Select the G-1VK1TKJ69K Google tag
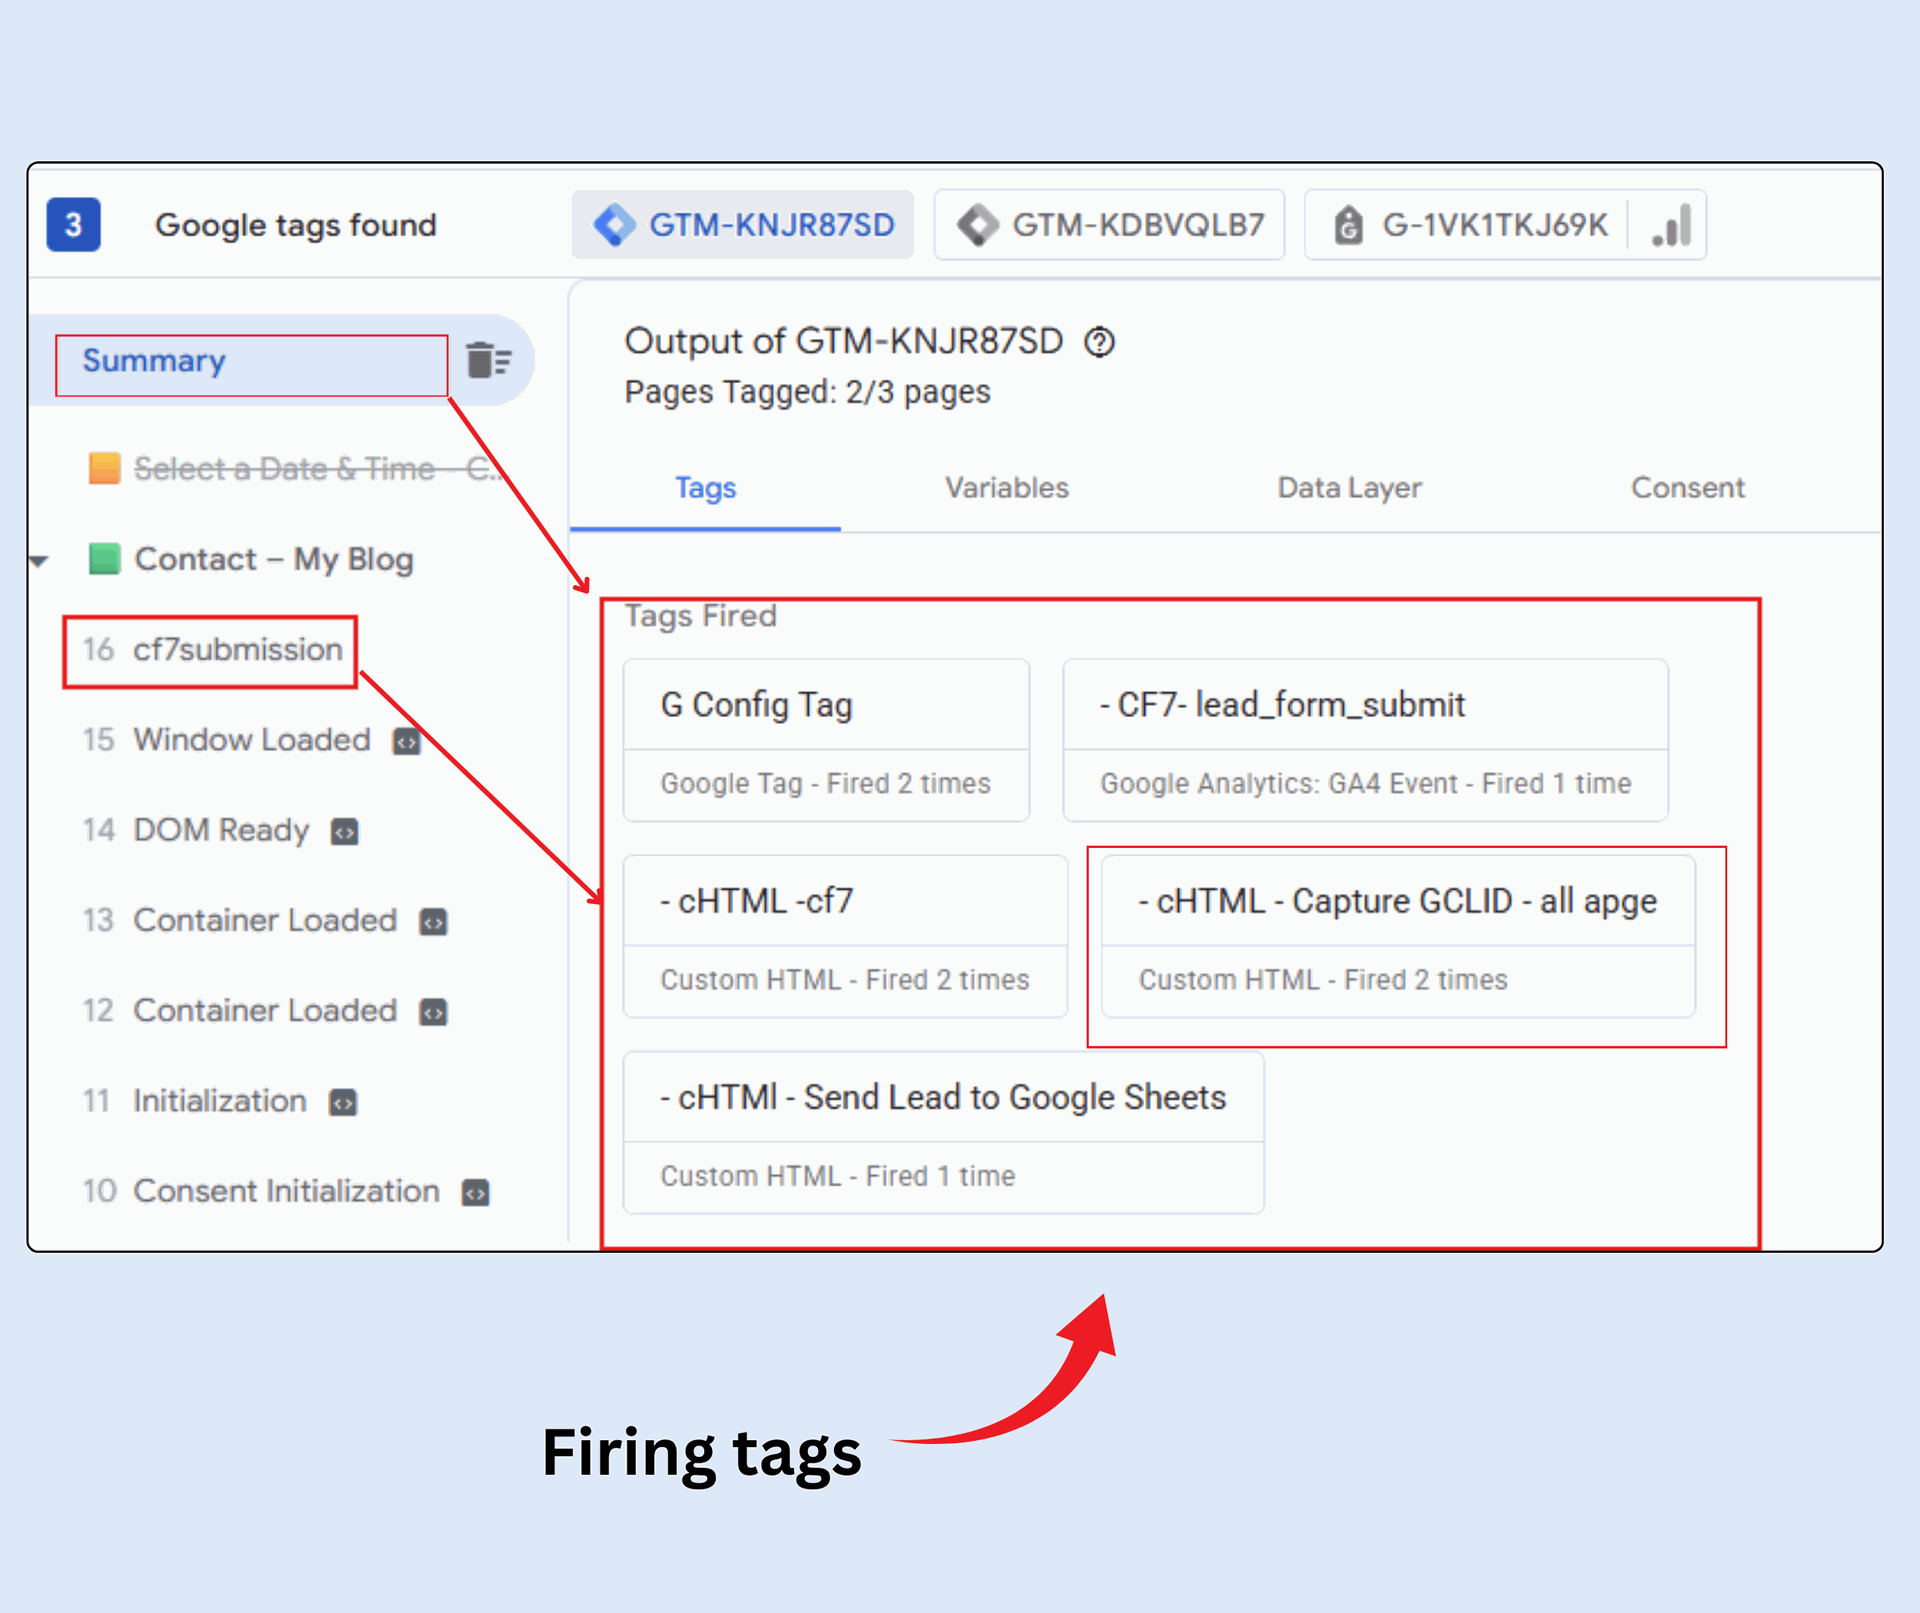1920x1613 pixels. tap(1470, 225)
